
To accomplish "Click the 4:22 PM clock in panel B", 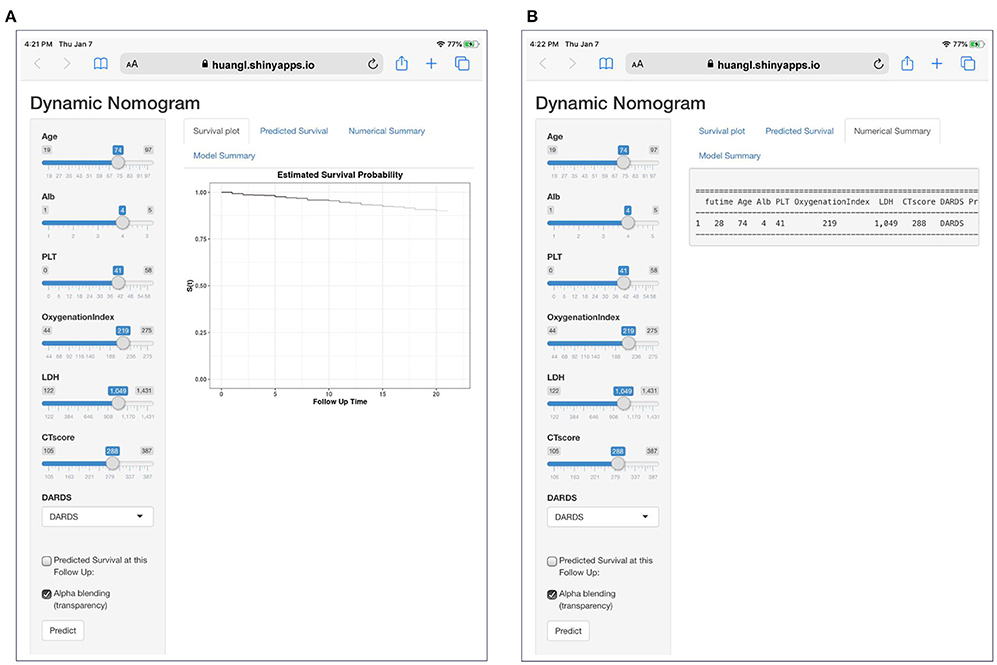I will tap(544, 44).
